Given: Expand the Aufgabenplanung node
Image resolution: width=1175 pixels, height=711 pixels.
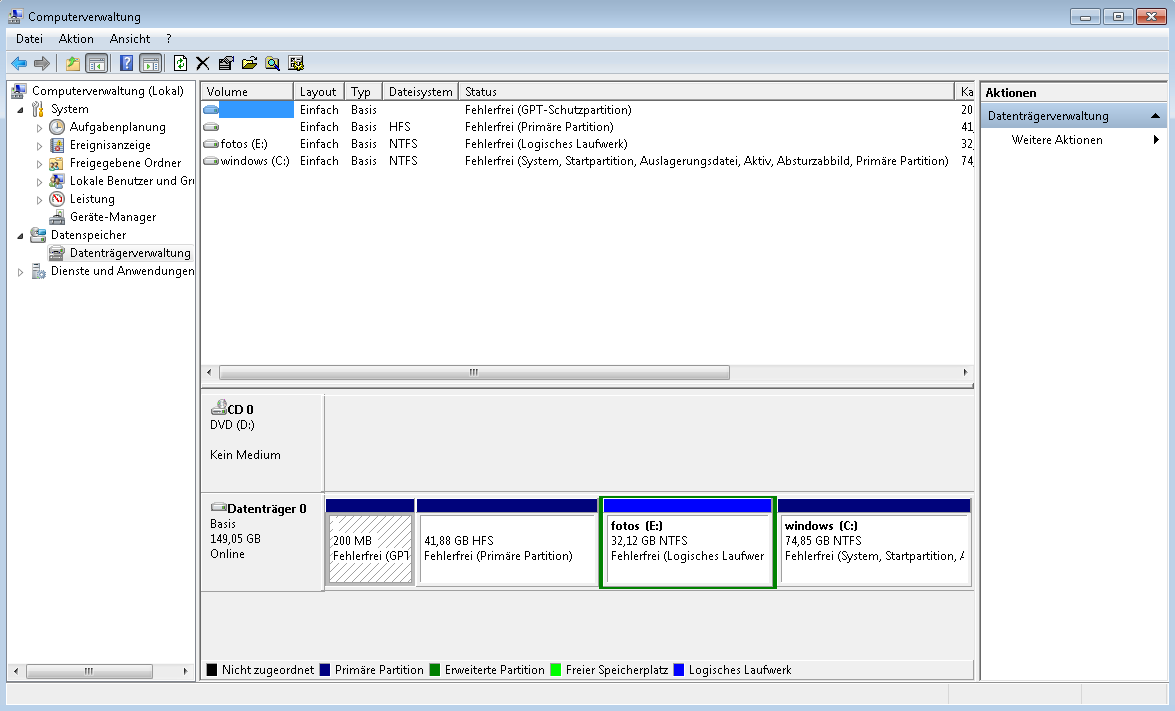Looking at the screenshot, I should pyautogui.click(x=39, y=128).
